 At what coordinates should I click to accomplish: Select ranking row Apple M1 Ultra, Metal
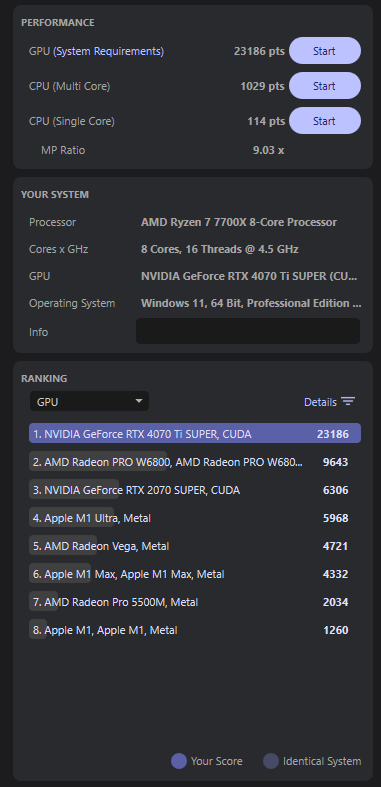coord(195,518)
